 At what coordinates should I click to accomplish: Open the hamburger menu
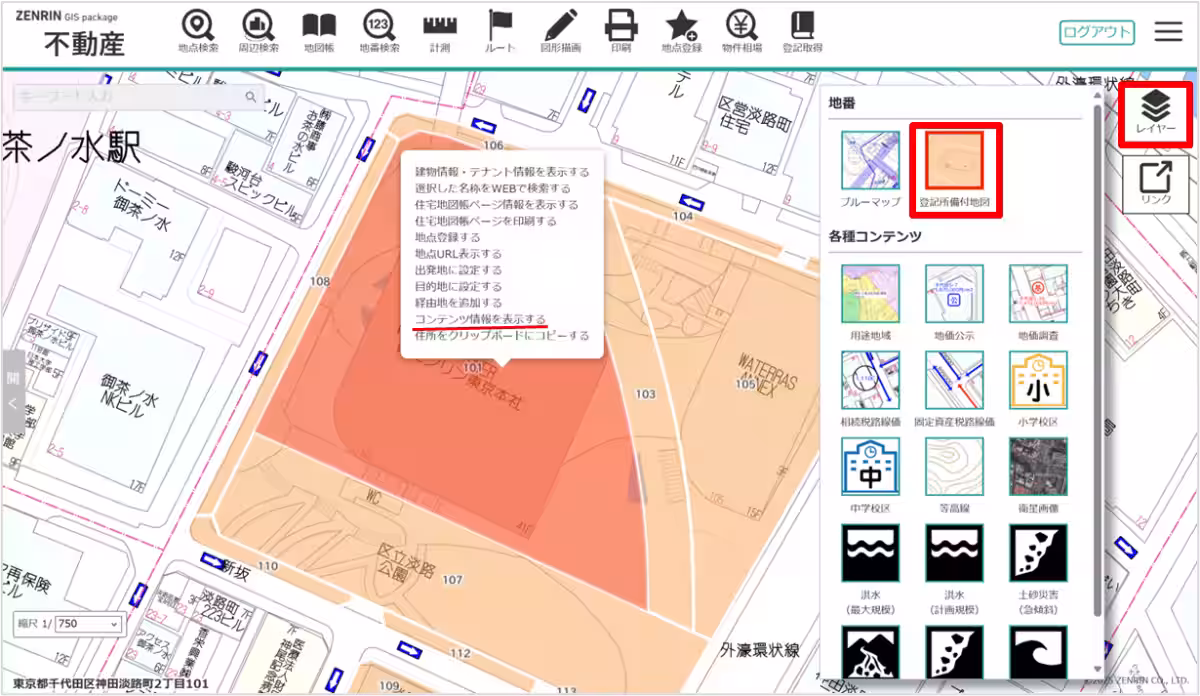click(1168, 32)
